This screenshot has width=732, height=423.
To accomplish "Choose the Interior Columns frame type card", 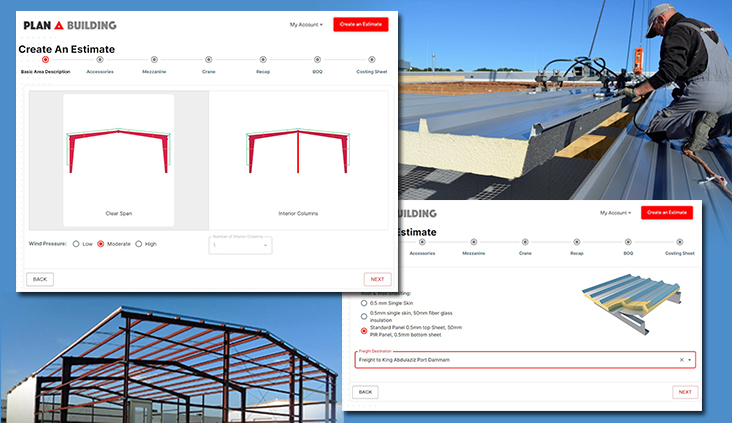I will pos(298,160).
